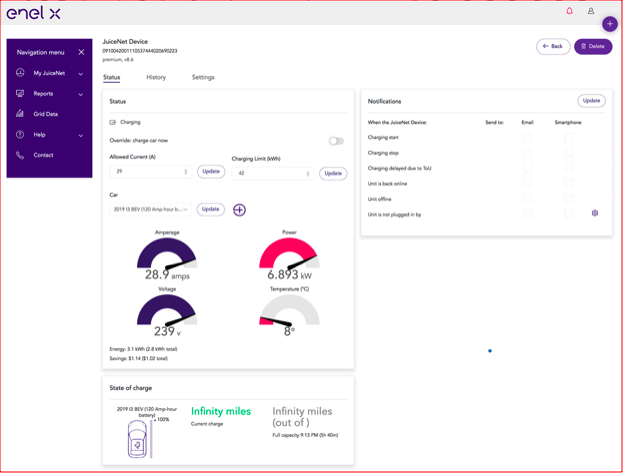Click the notification bell icon
The height and width of the screenshot is (473, 623).
[x=570, y=11]
